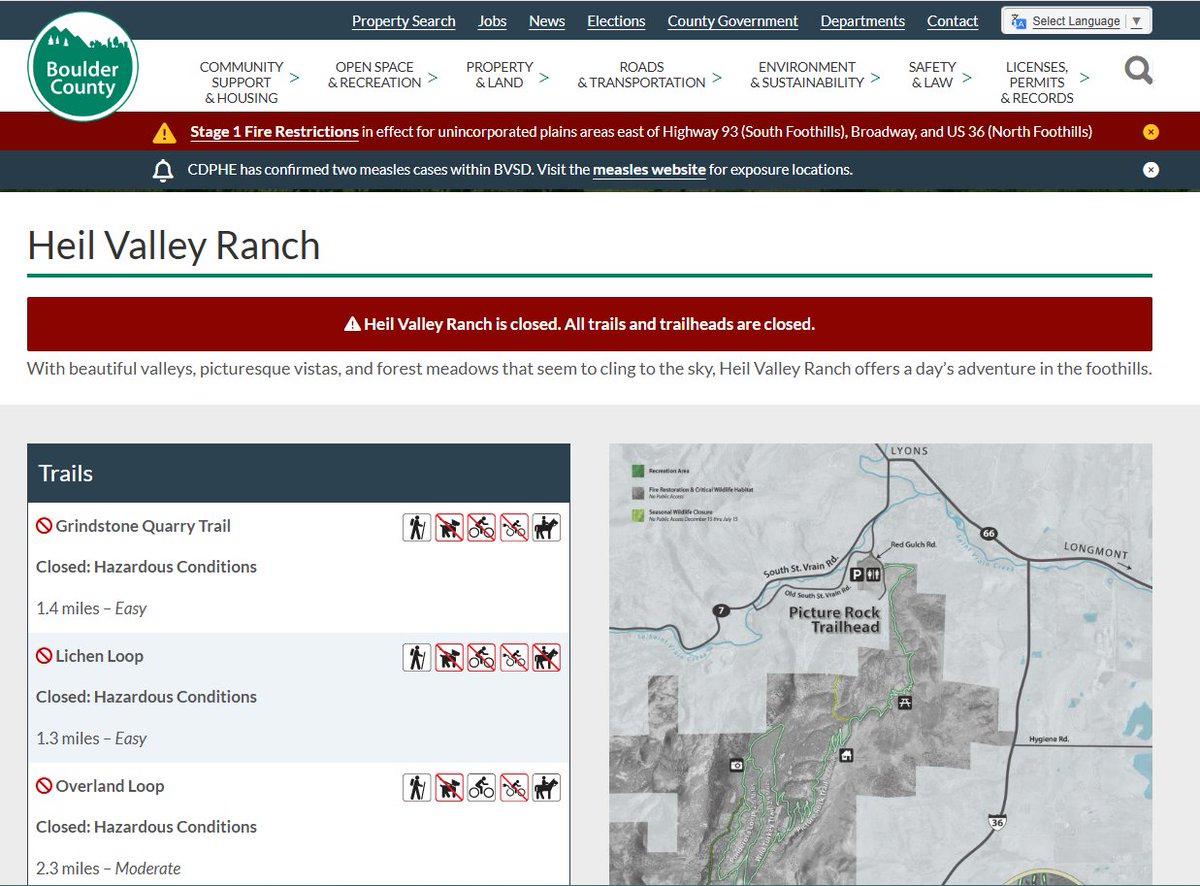Open the Open Space & Recreation menu
This screenshot has width=1200, height=886.
374,75
